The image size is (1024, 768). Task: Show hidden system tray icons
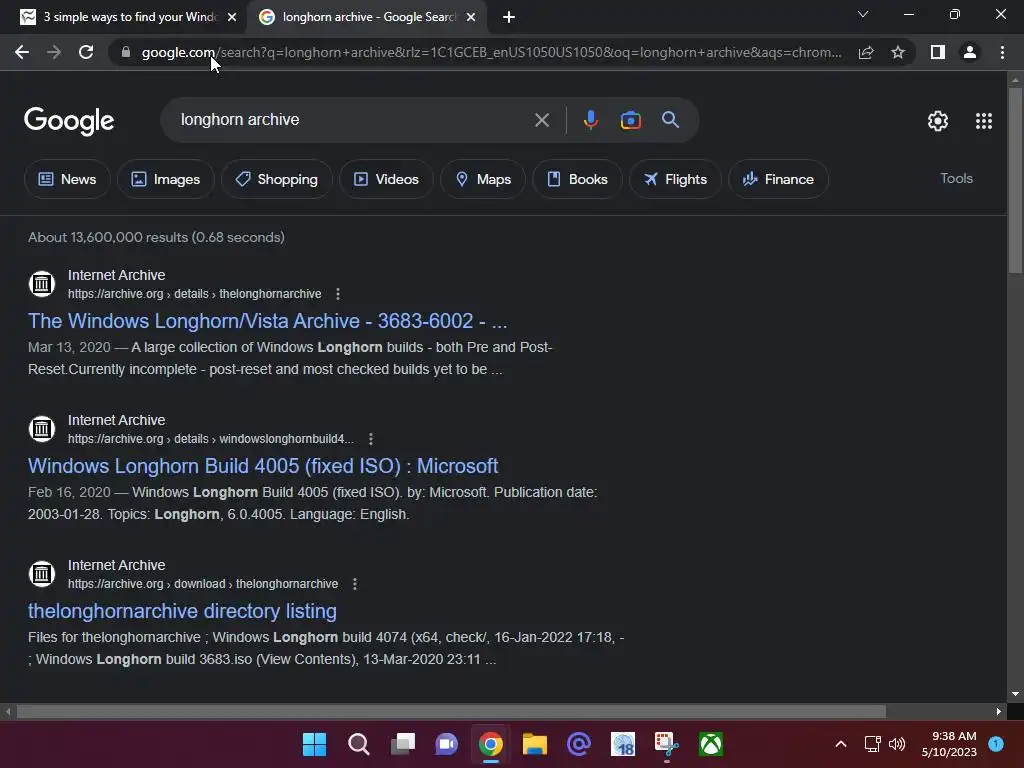click(x=841, y=744)
